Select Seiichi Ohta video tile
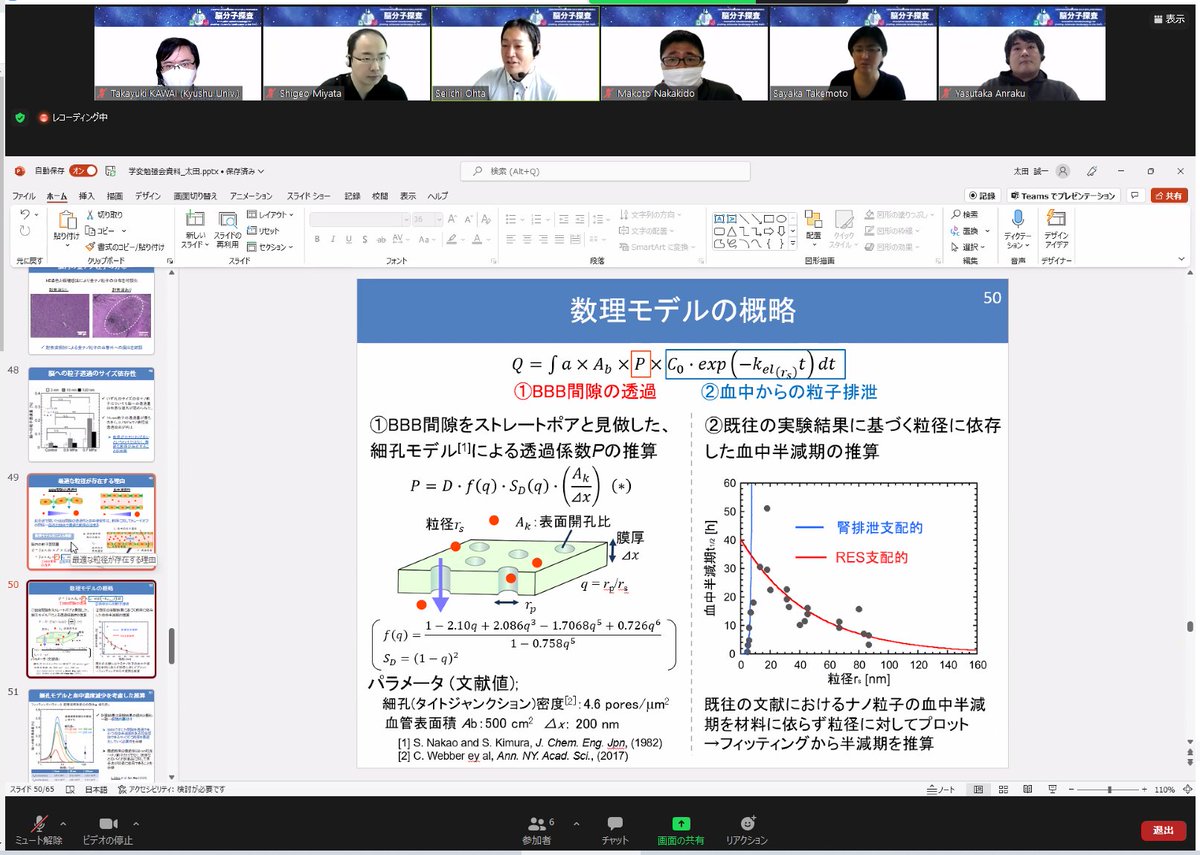The height and width of the screenshot is (855, 1200). [516, 53]
